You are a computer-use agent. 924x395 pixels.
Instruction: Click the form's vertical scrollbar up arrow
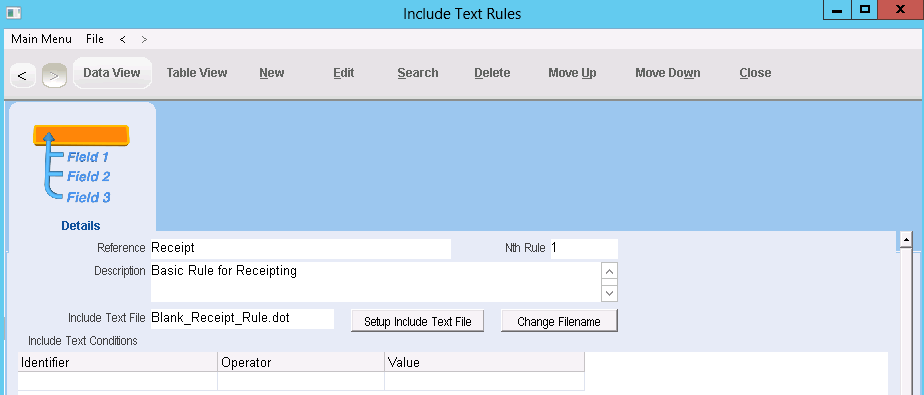pos(906,240)
